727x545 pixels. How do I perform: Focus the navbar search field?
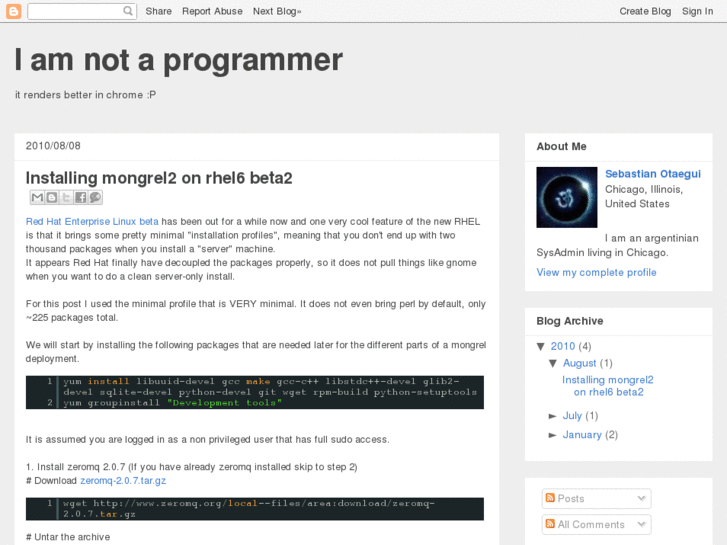click(75, 11)
